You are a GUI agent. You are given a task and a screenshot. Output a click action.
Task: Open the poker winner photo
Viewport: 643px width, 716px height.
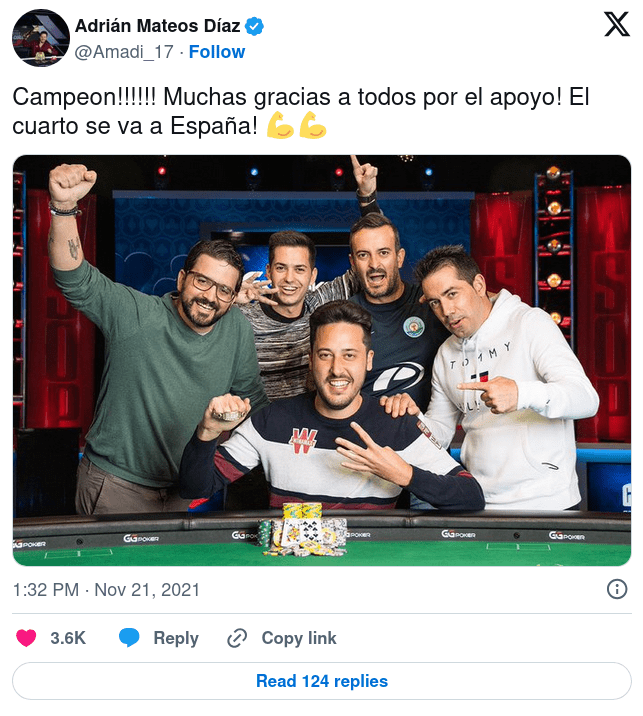pos(322,360)
